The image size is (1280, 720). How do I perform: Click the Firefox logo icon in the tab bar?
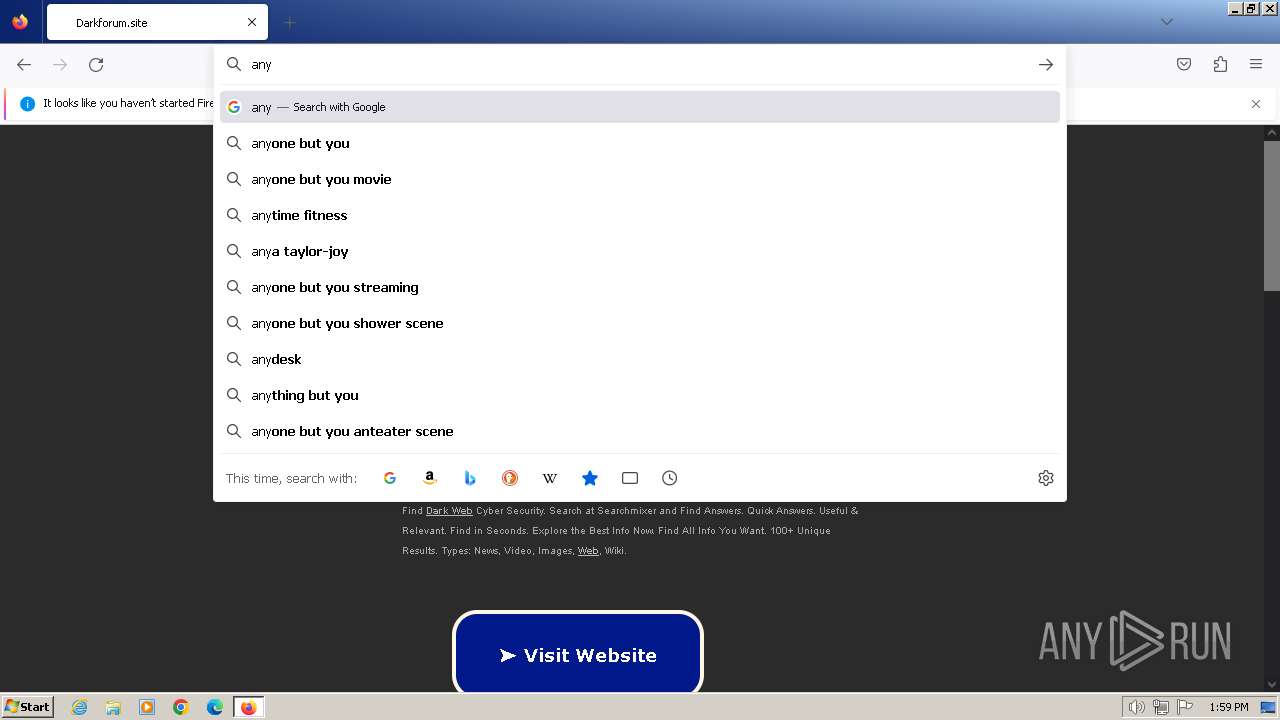coord(20,21)
